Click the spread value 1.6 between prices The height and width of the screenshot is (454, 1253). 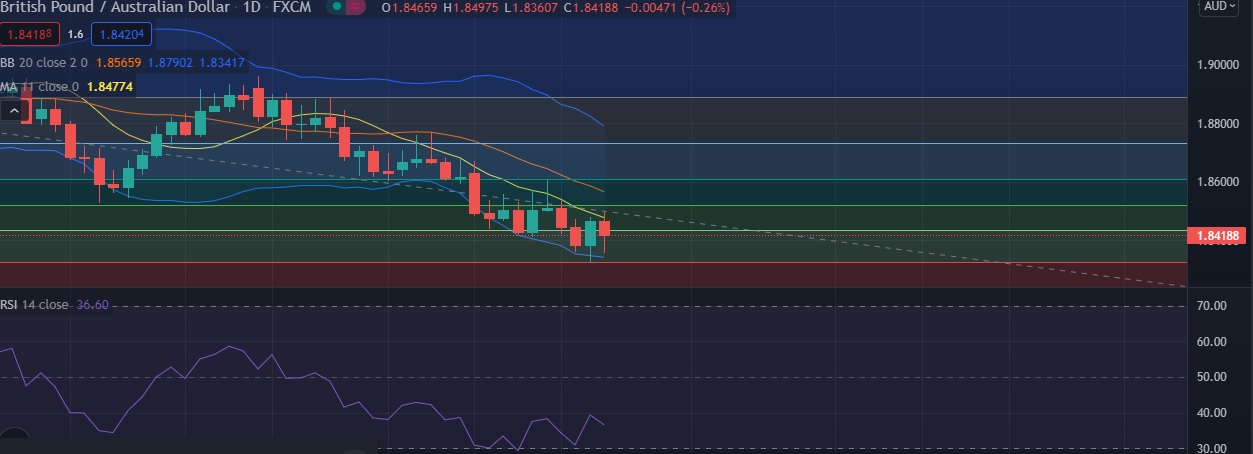(75, 35)
